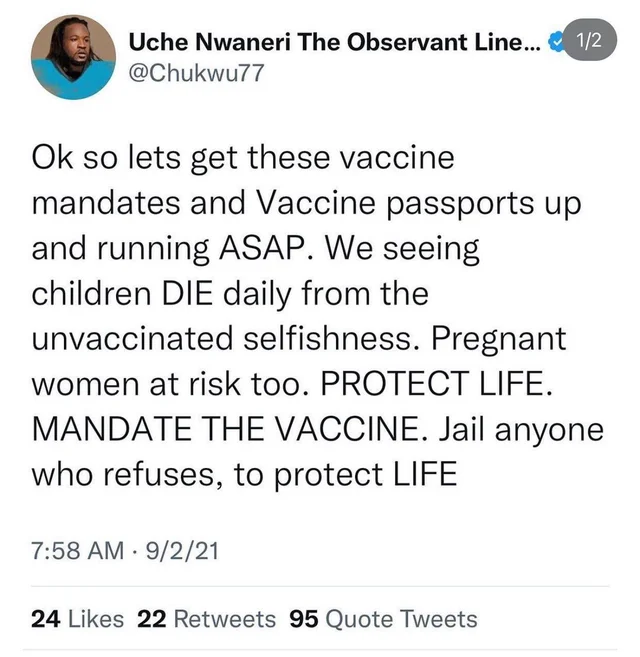The image size is (640, 657).
Task: Click the 7:58 AM timestamp
Action: point(76,550)
